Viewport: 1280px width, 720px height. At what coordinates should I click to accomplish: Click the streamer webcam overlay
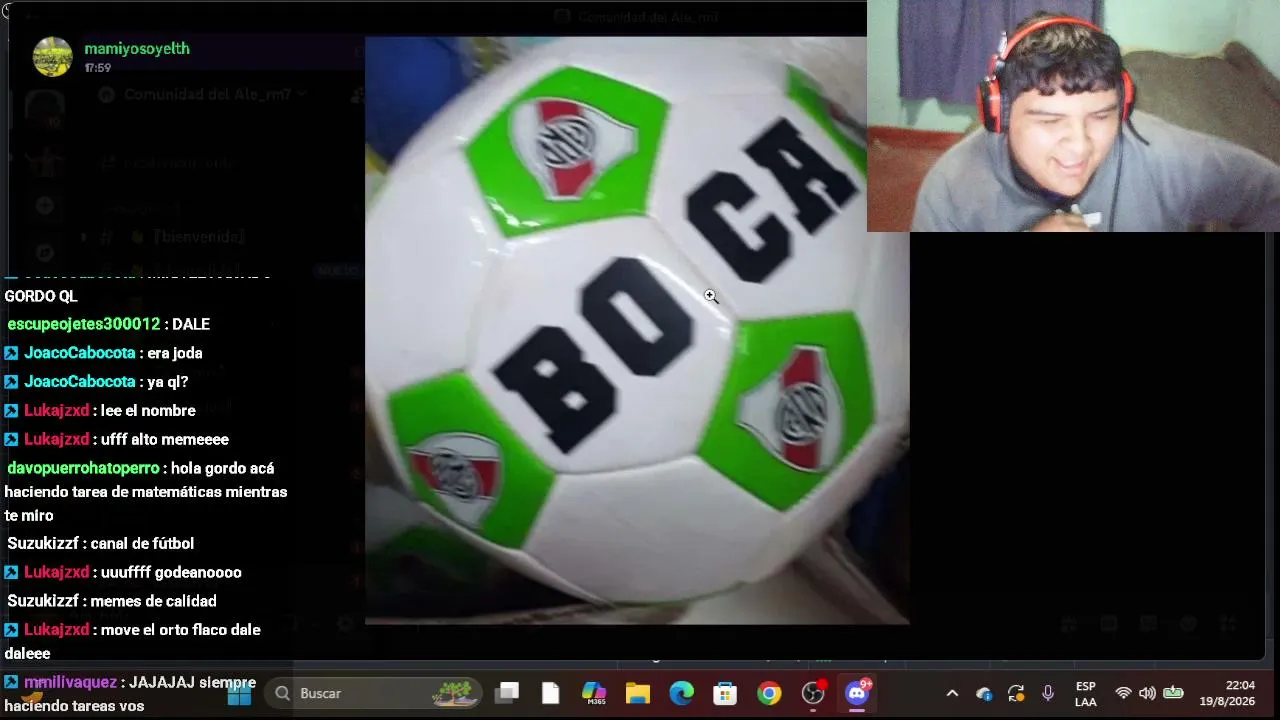[x=1073, y=116]
